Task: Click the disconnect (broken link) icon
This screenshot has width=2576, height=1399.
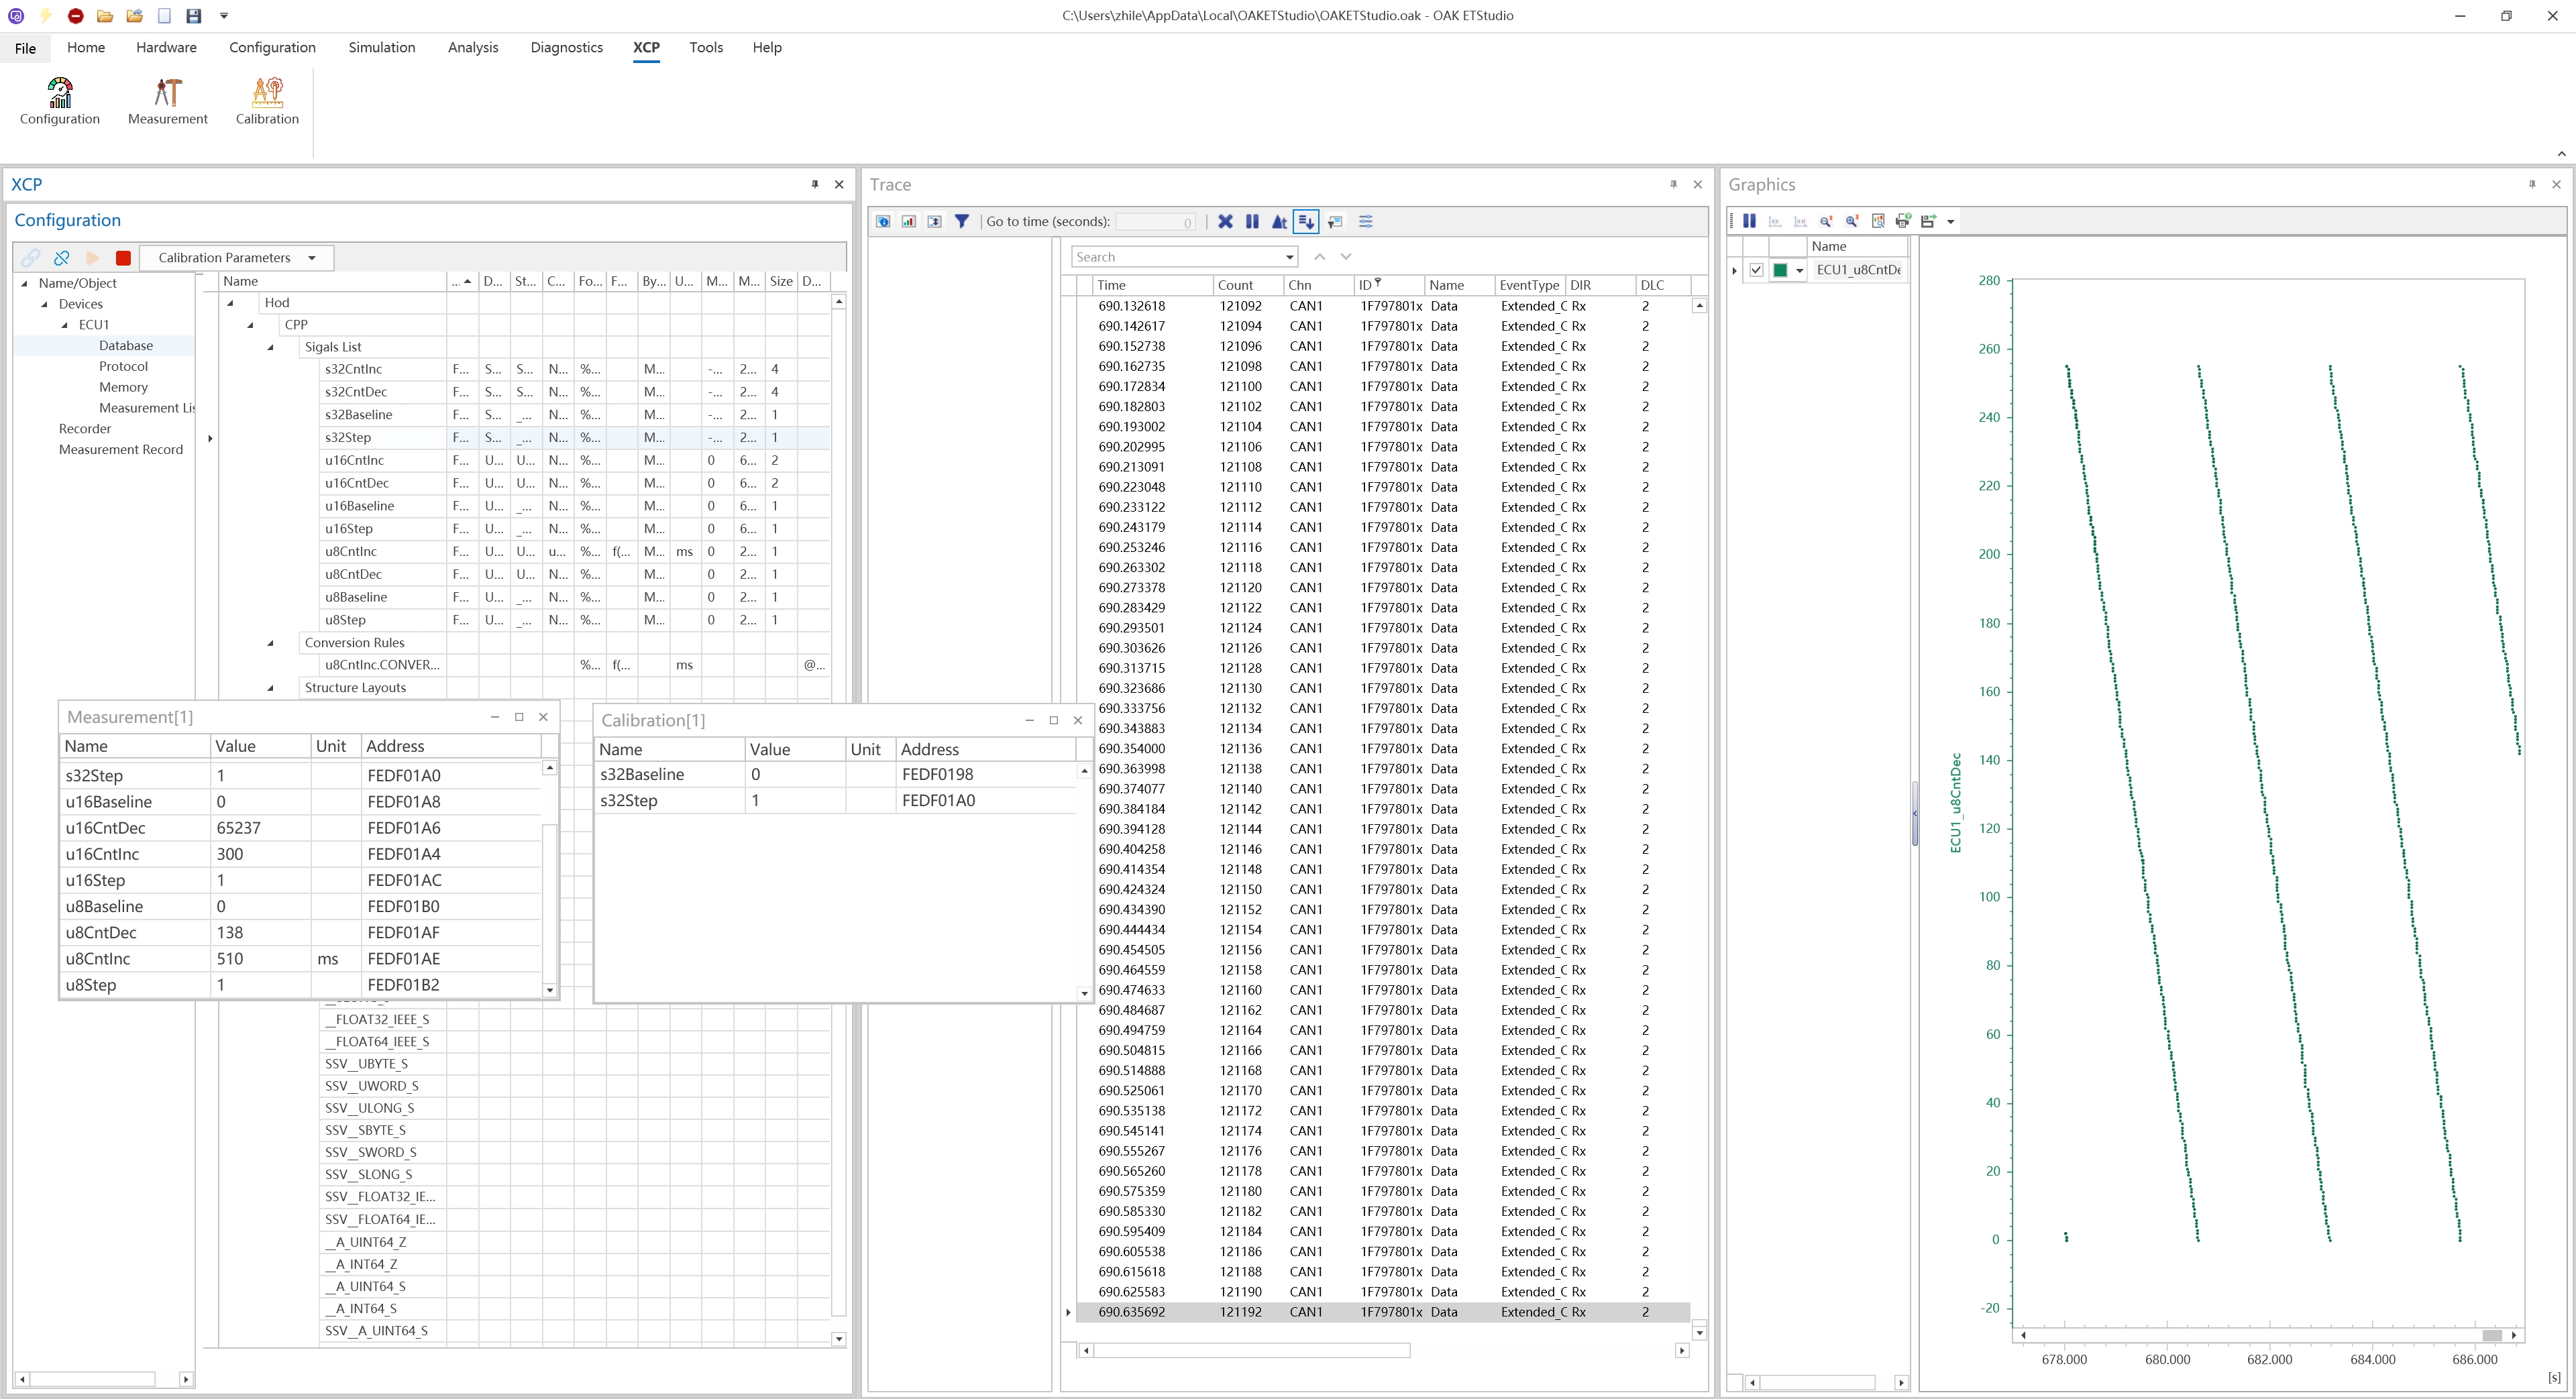Action: 61,258
